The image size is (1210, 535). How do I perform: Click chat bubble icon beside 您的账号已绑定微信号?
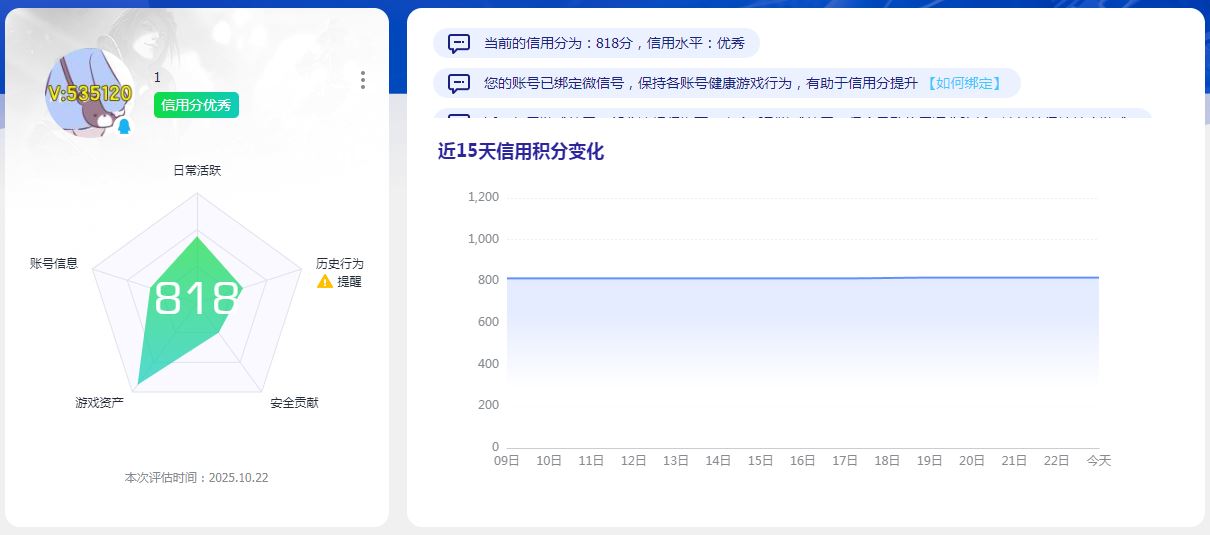(459, 83)
